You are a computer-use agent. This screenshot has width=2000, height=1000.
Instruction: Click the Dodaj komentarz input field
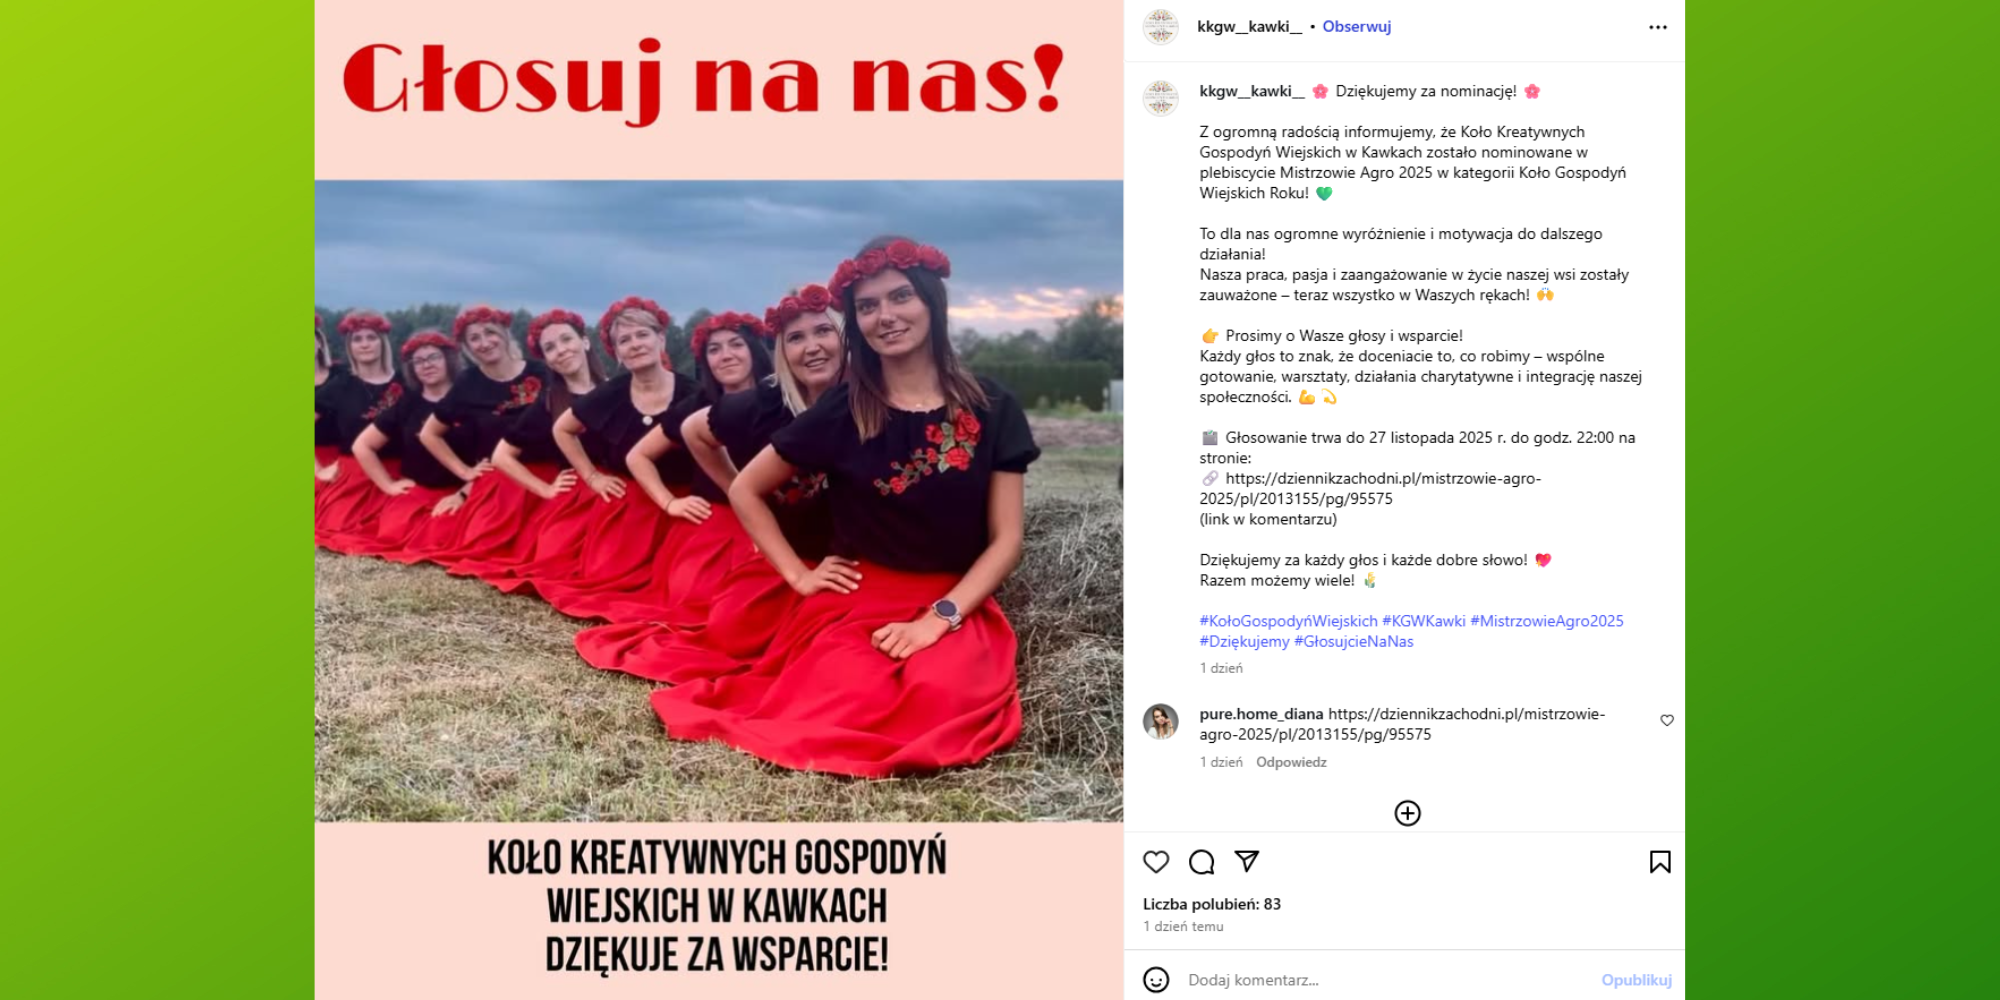pos(1388,980)
